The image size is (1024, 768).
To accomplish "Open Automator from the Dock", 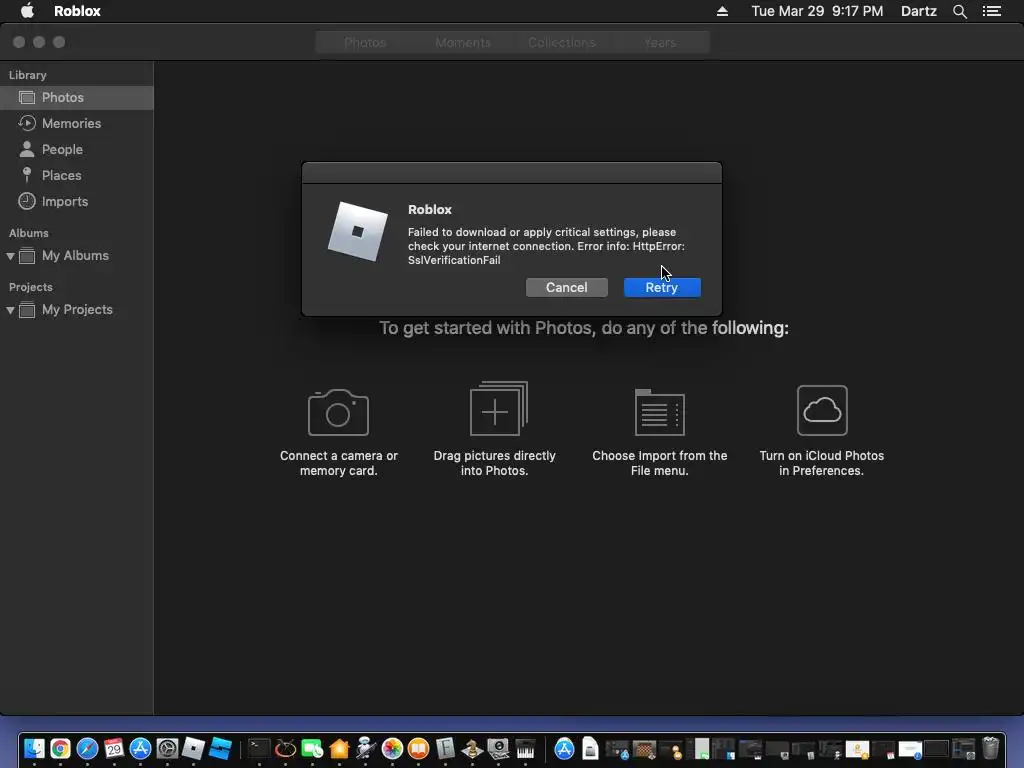I will 366,748.
